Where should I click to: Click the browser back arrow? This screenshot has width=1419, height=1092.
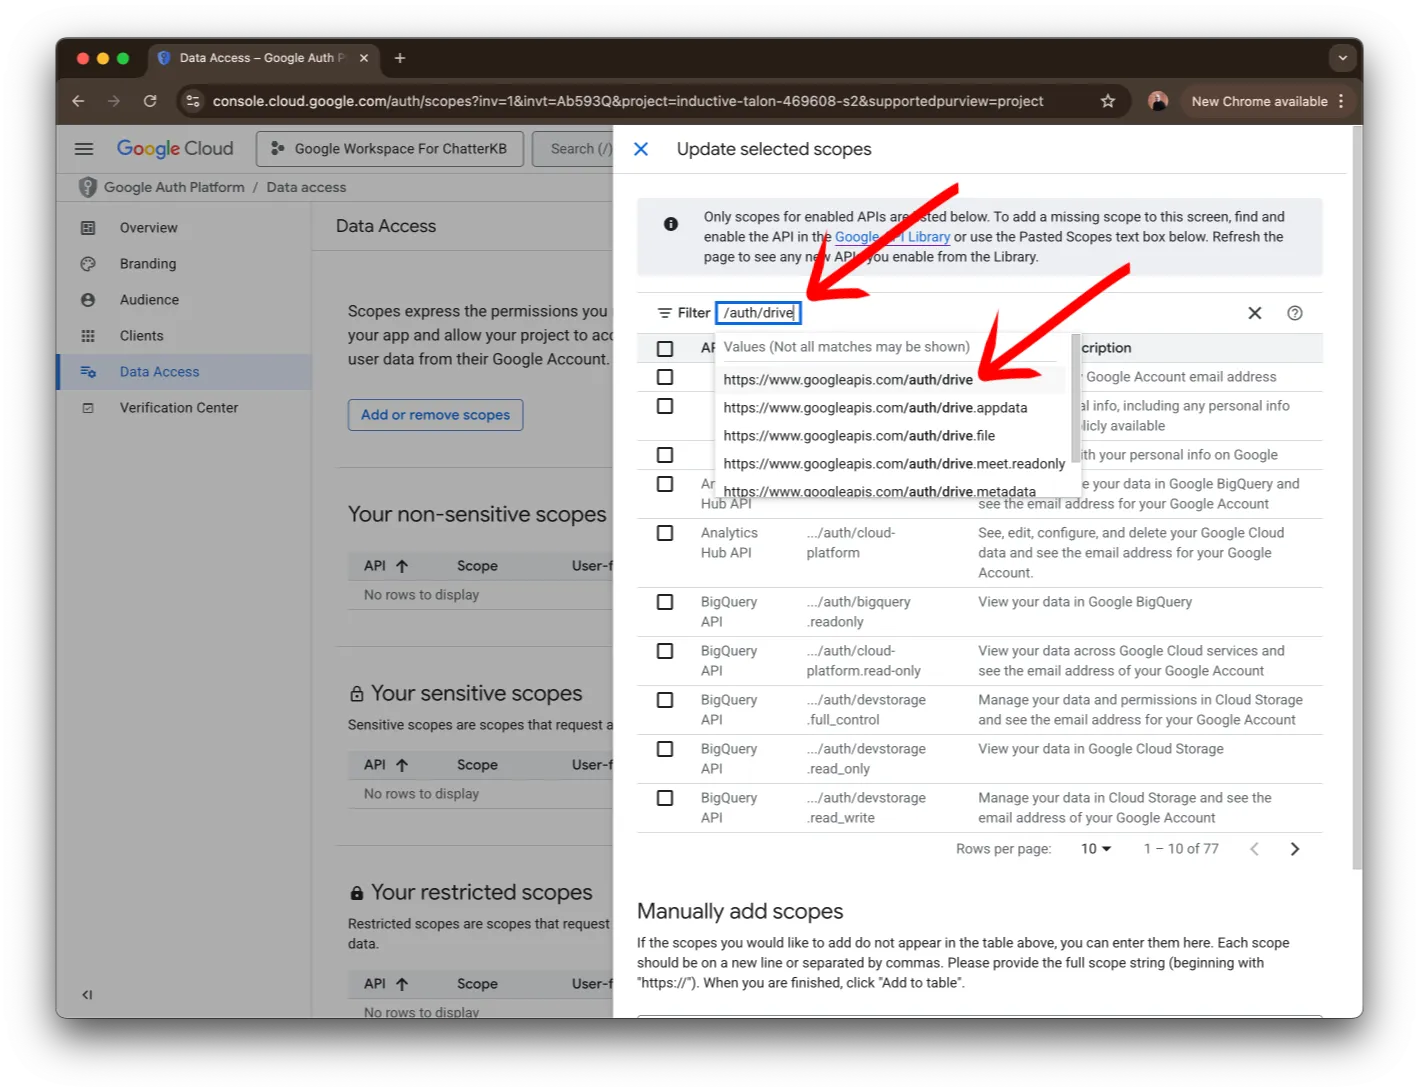[x=78, y=101]
